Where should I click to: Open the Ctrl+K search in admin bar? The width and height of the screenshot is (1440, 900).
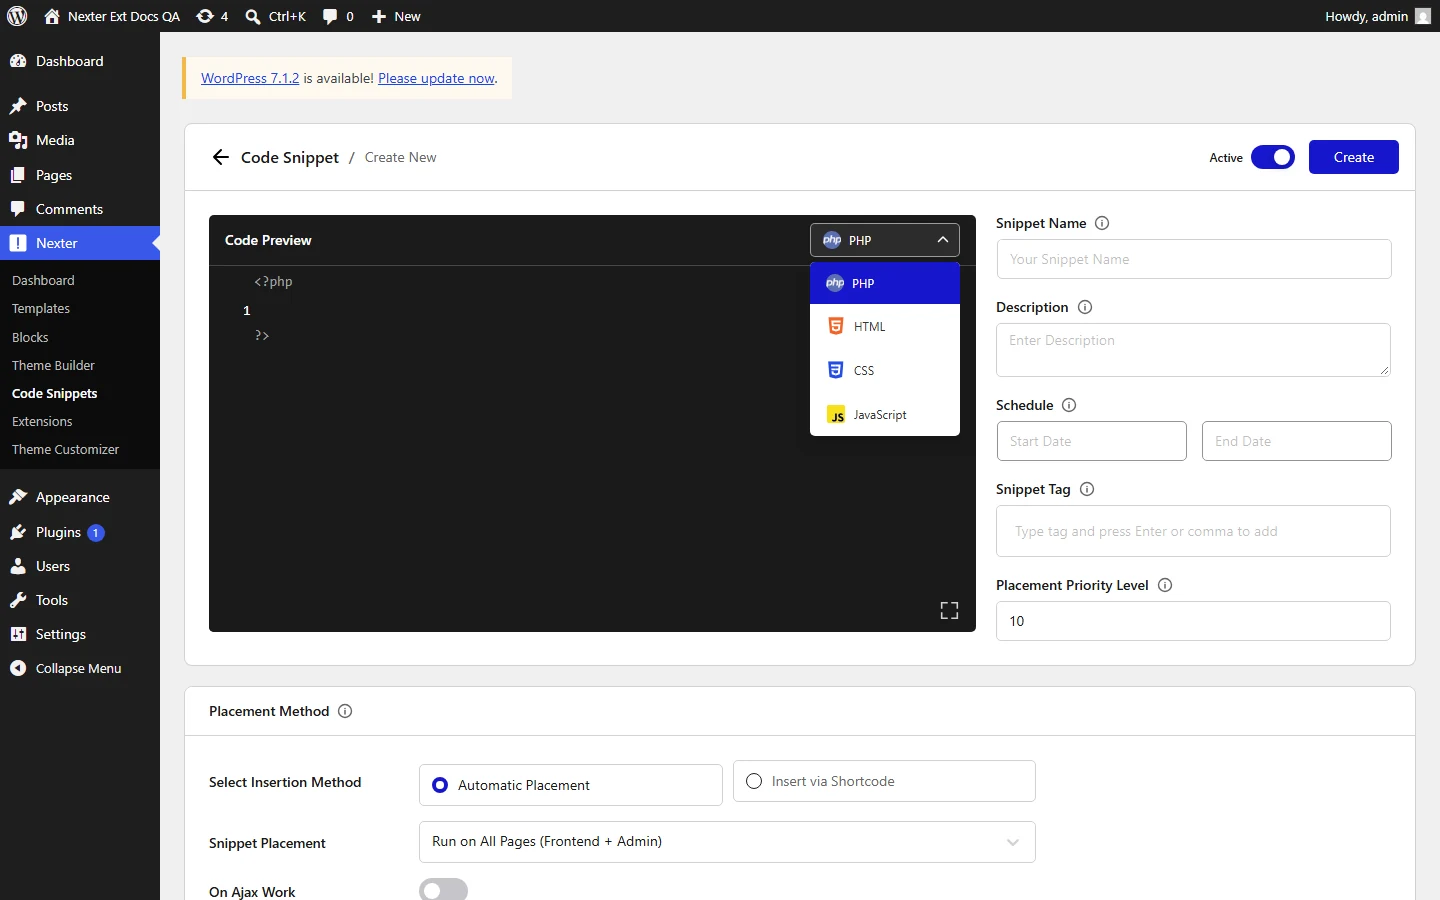point(276,16)
